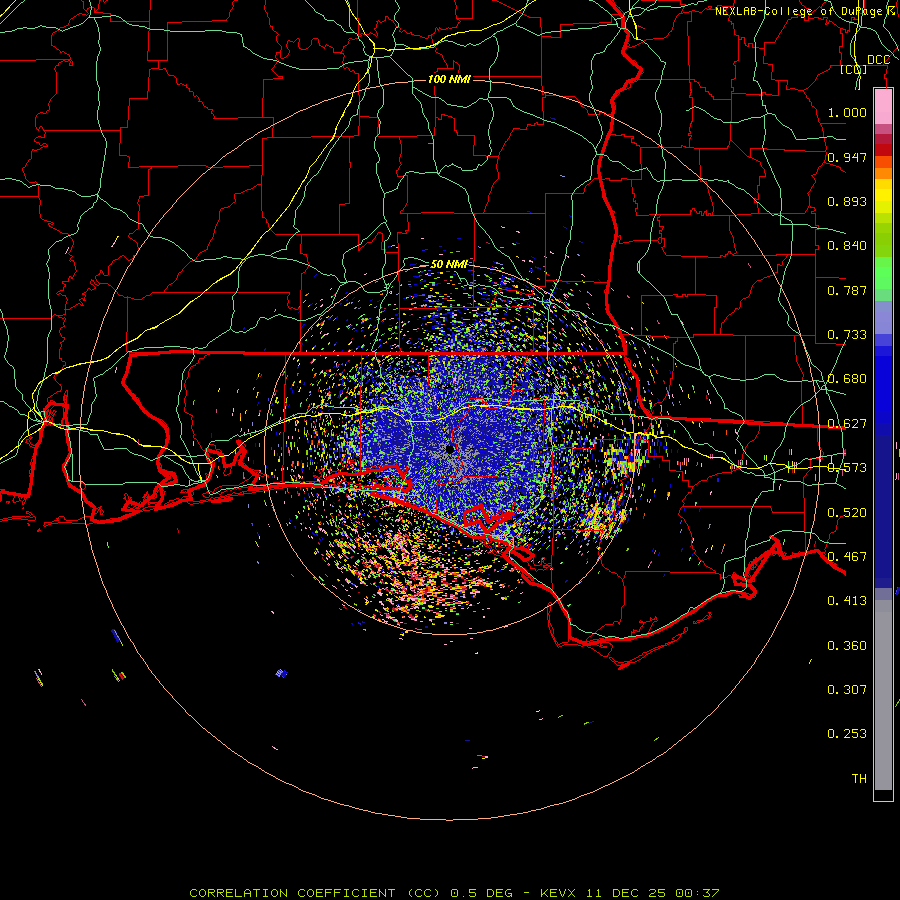Screen dimensions: 900x900
Task: Click the 0.413 scale value
Action: 847,601
